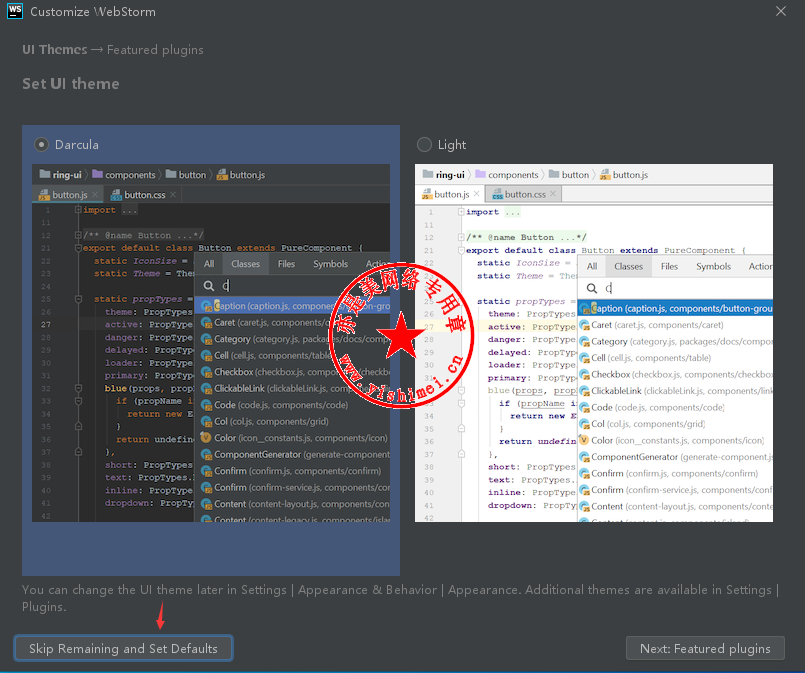This screenshot has height=673, width=805.
Task: Select the Darcula theme radio button
Action: pyautogui.click(x=42, y=145)
